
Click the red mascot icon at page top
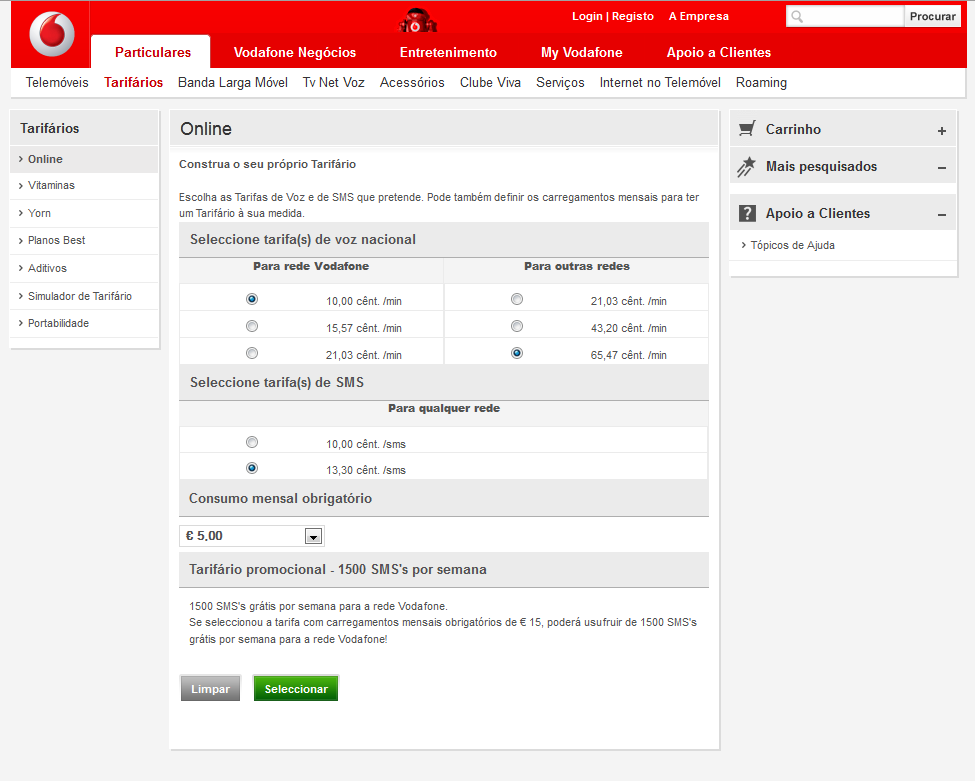click(418, 18)
